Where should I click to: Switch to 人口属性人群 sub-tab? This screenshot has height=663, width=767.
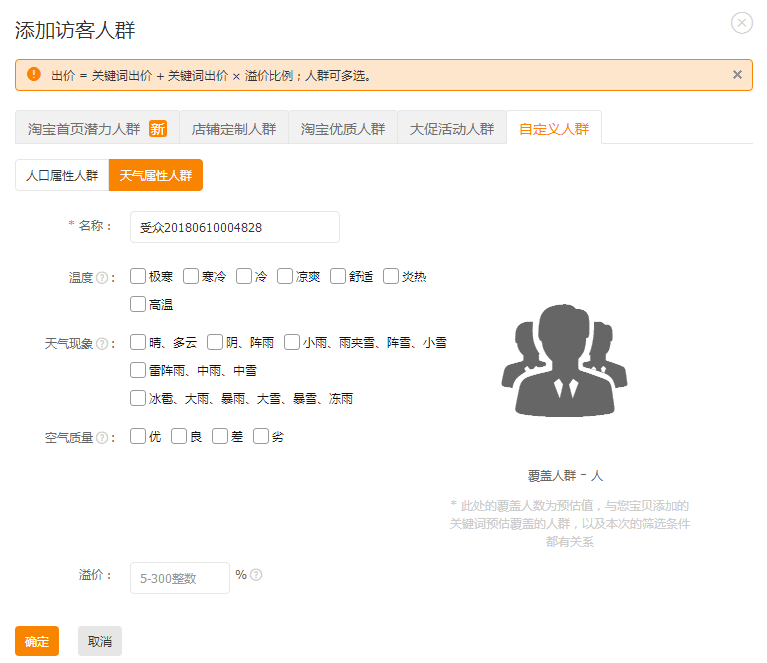(x=62, y=175)
